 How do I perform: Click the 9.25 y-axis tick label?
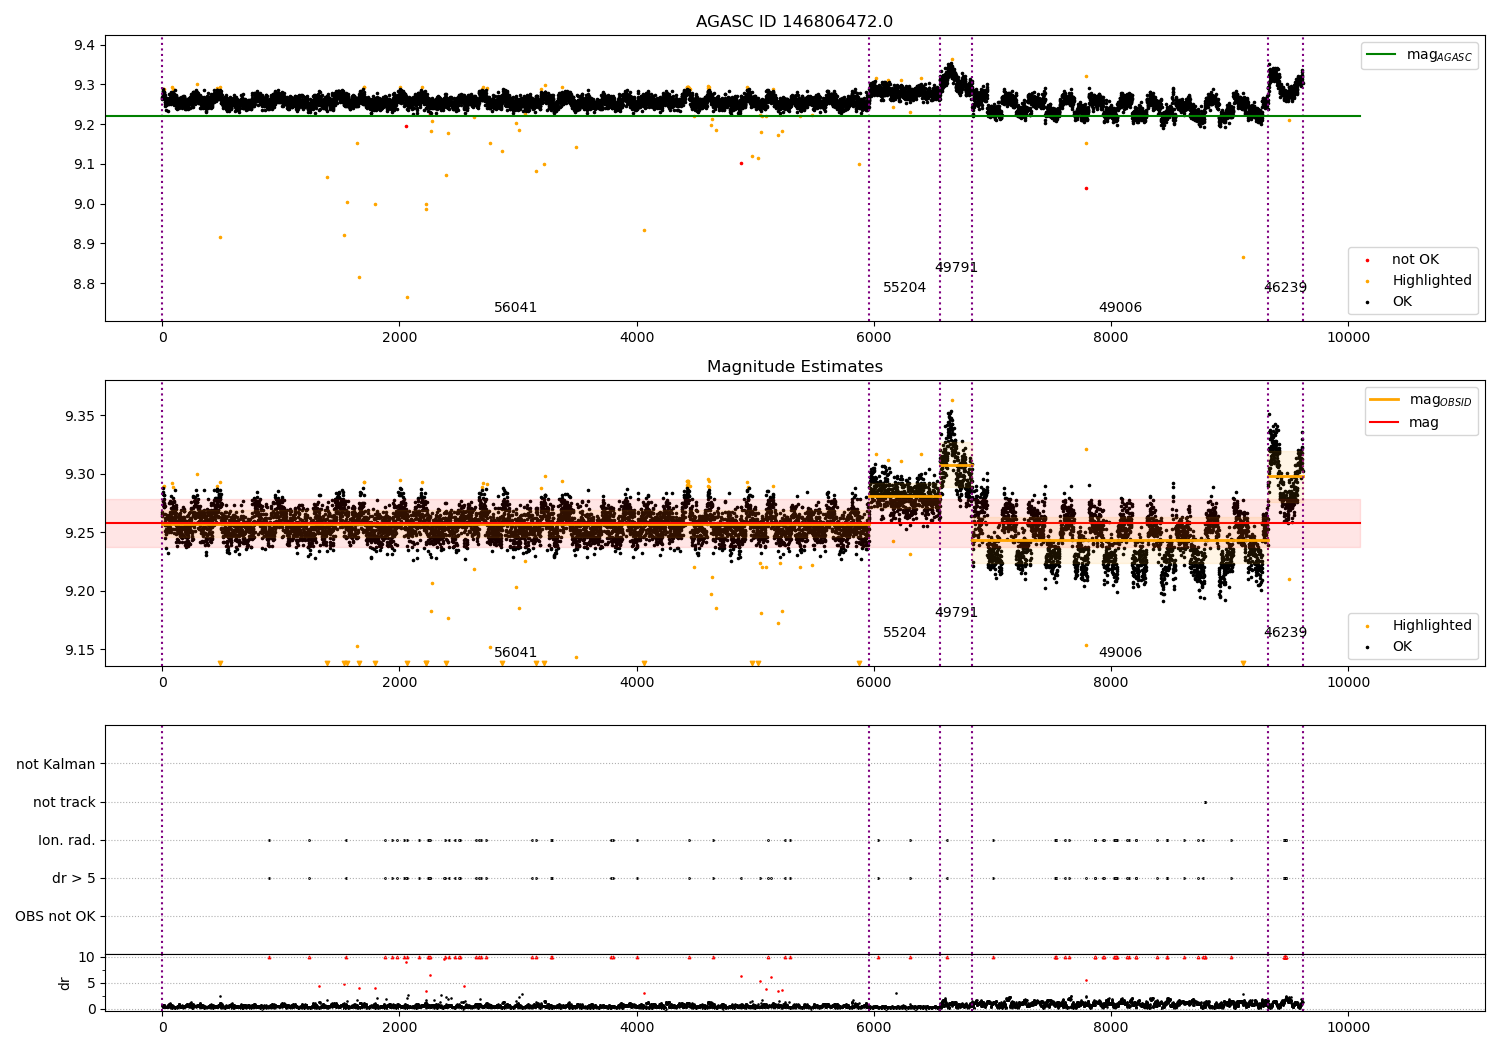(80, 533)
